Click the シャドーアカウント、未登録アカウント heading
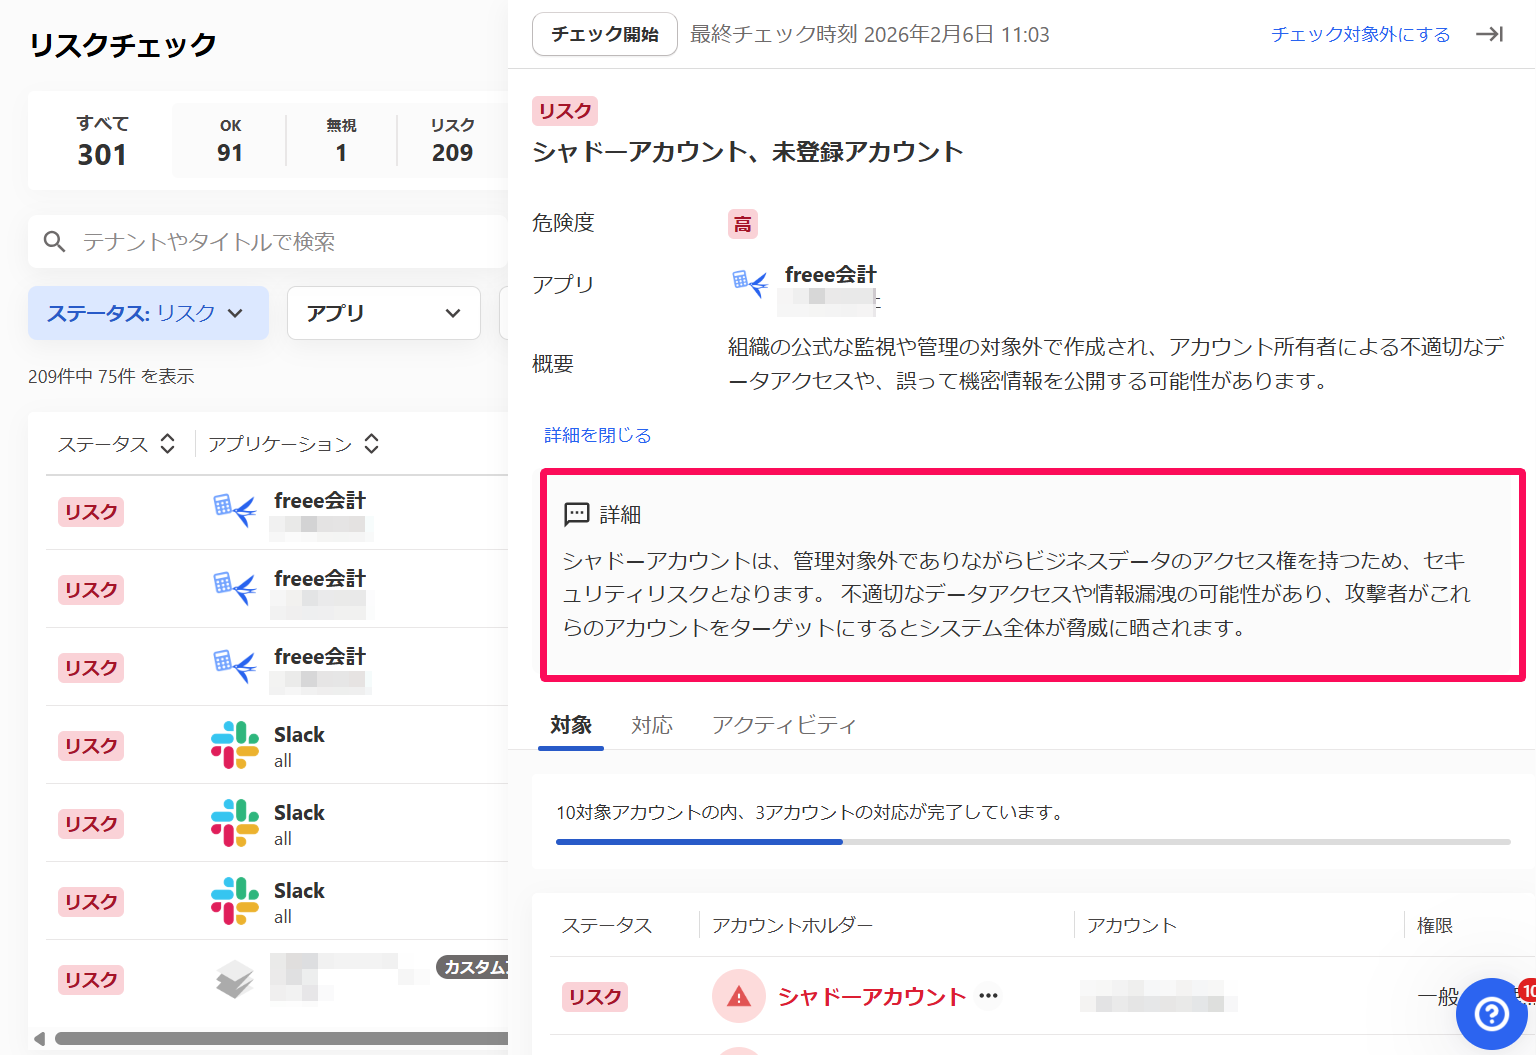Screen dimensions: 1536x1055 click(748, 152)
